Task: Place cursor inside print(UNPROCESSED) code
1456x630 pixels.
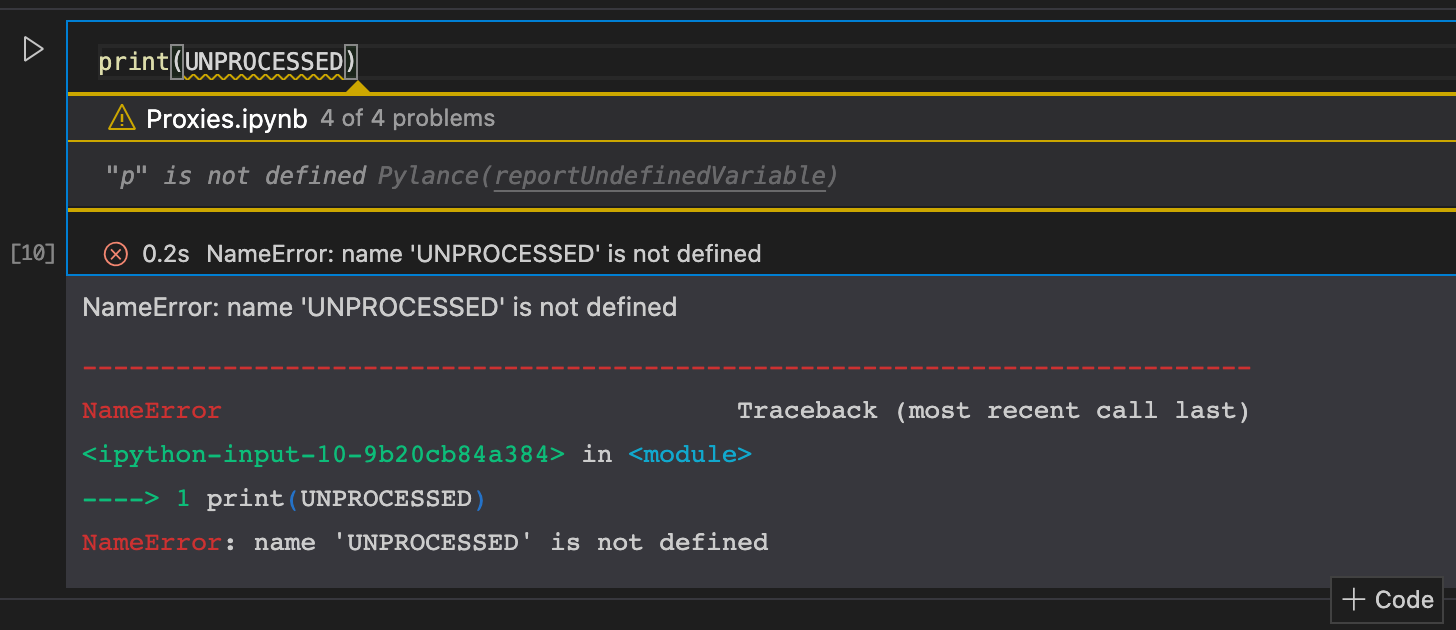Action: pos(262,60)
